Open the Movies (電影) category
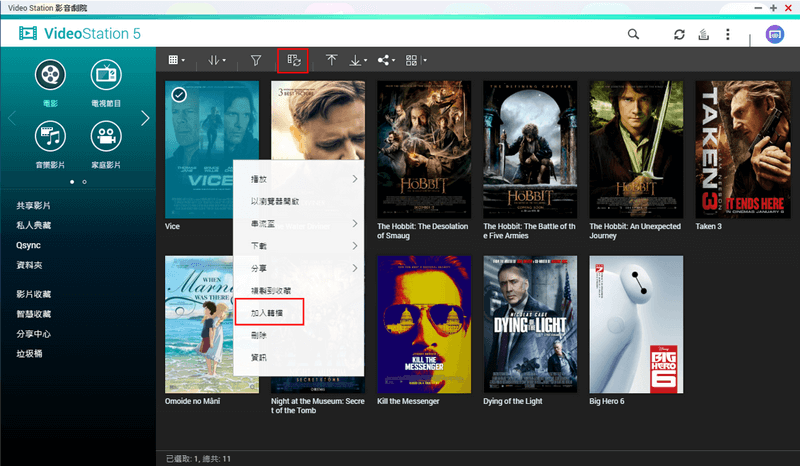 (50, 83)
